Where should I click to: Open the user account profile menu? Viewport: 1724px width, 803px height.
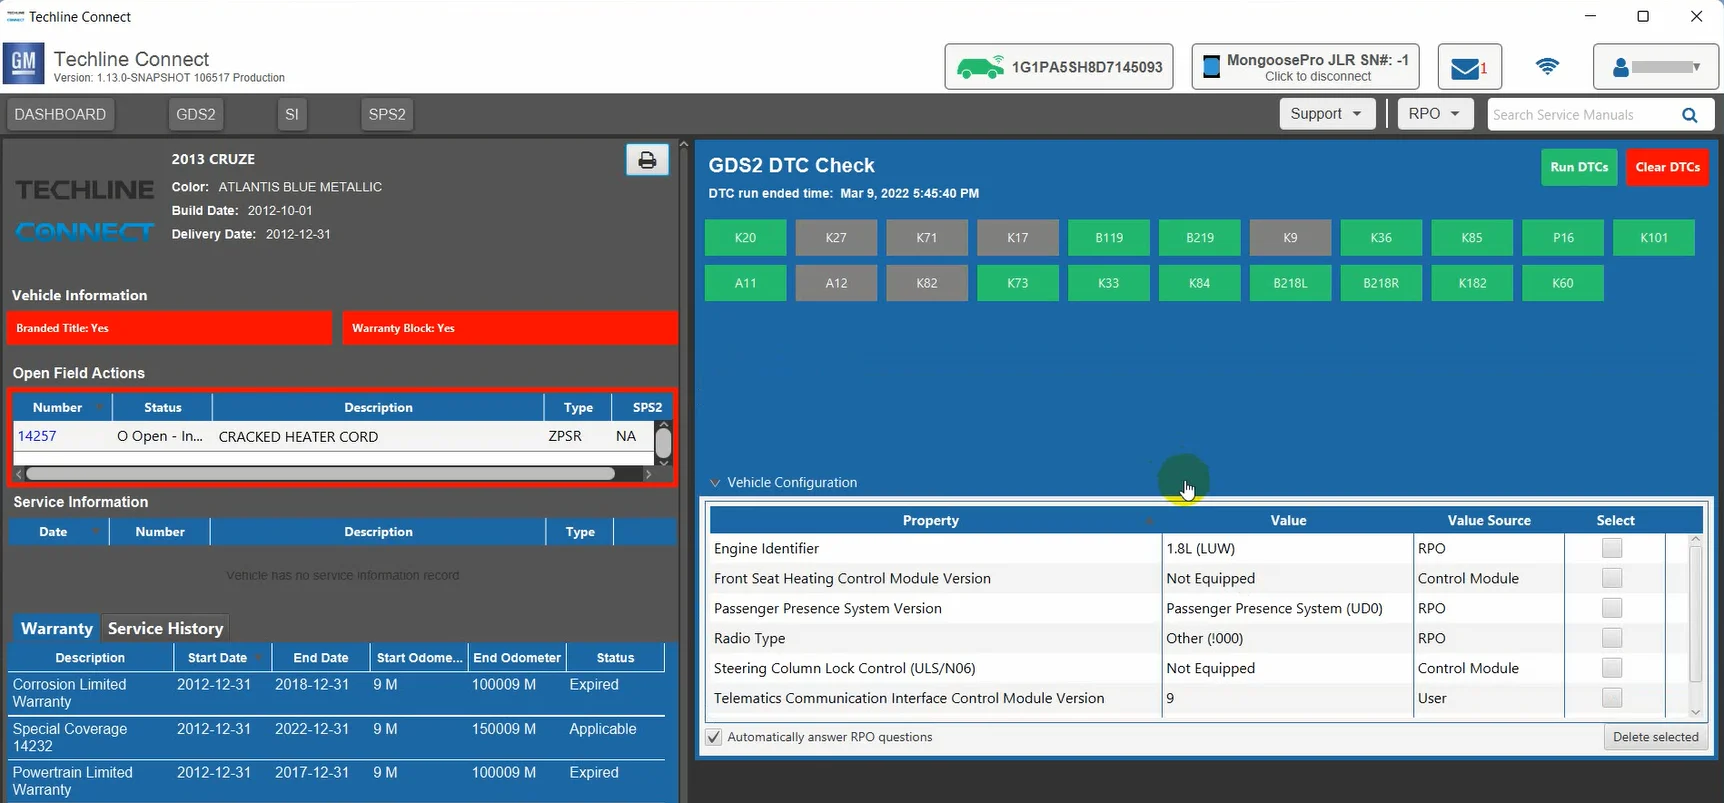click(x=1655, y=67)
